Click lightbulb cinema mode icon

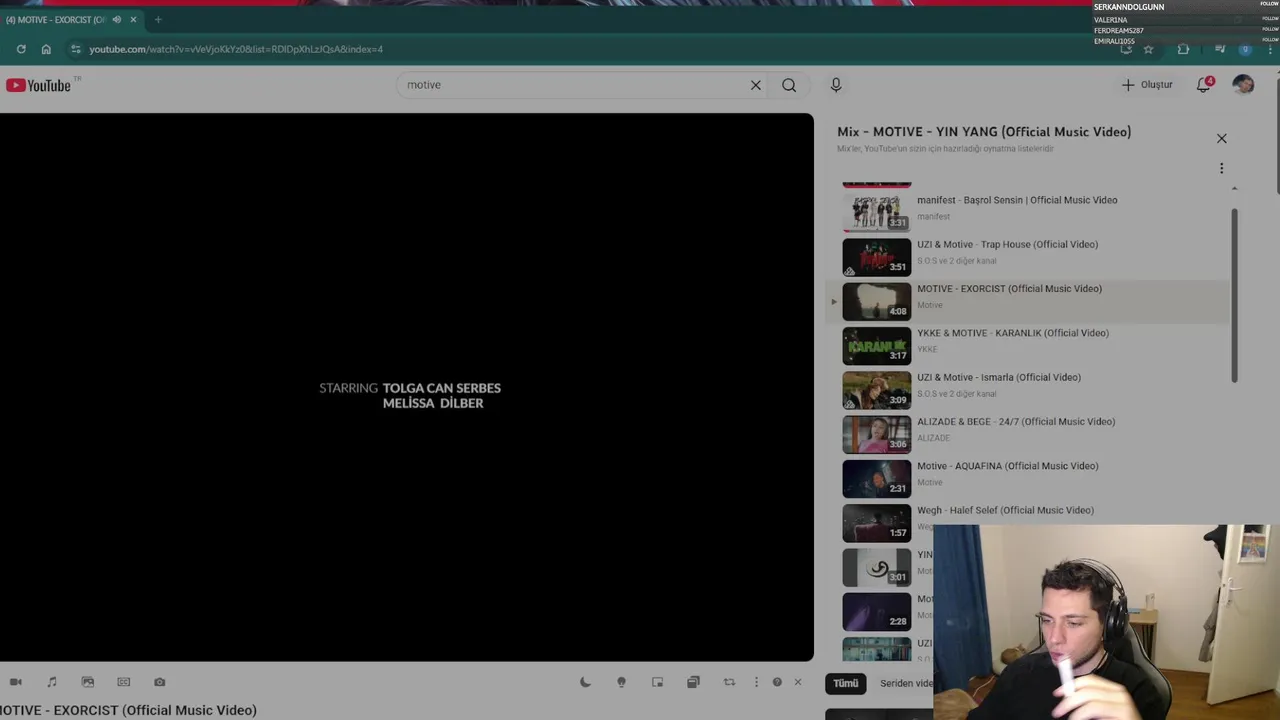pyautogui.click(x=621, y=682)
